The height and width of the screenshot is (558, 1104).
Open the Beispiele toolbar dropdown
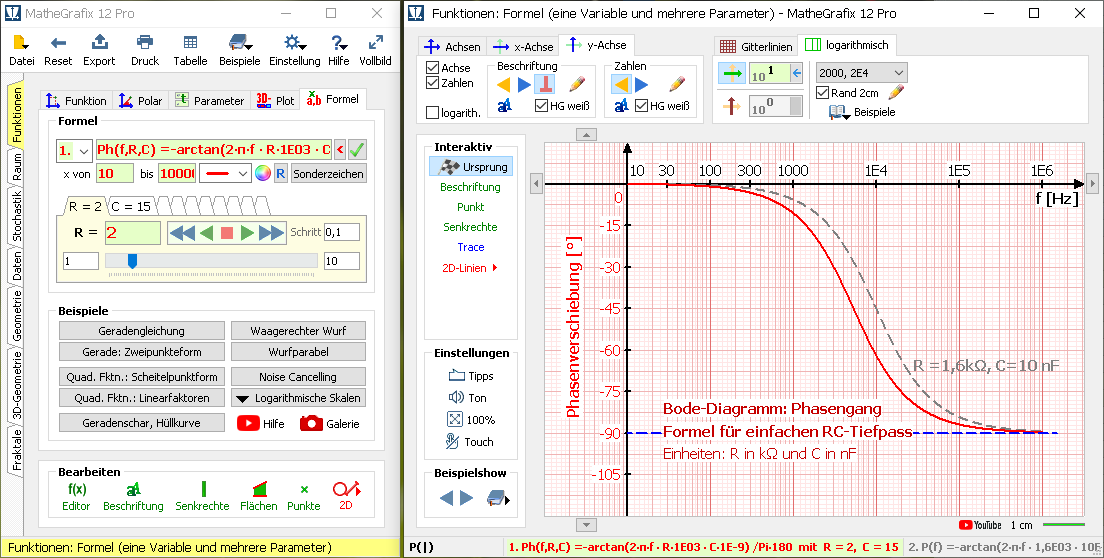click(239, 49)
